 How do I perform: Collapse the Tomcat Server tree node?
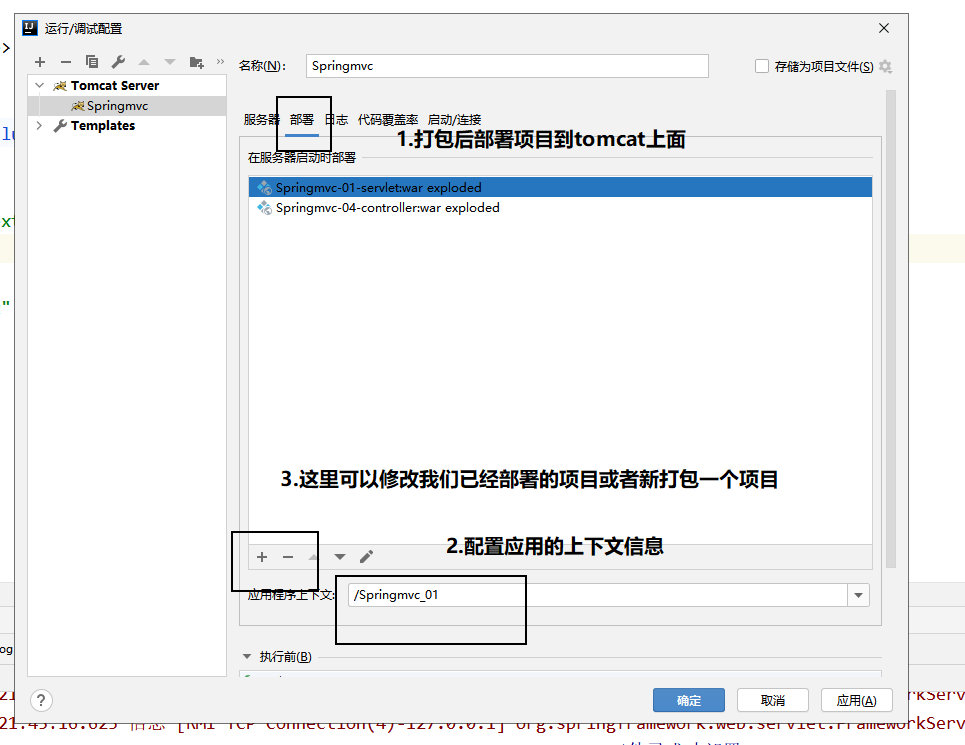click(x=40, y=86)
